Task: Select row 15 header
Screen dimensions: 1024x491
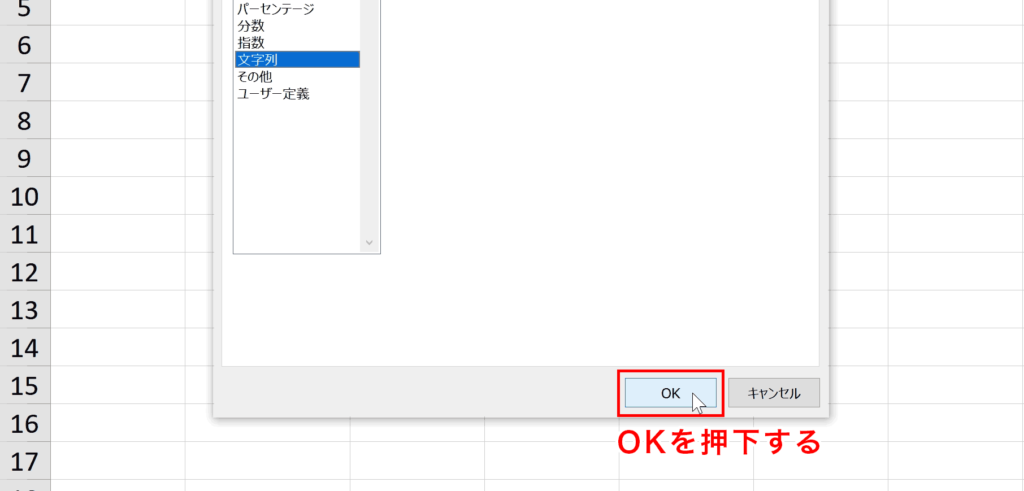Action: (25, 385)
